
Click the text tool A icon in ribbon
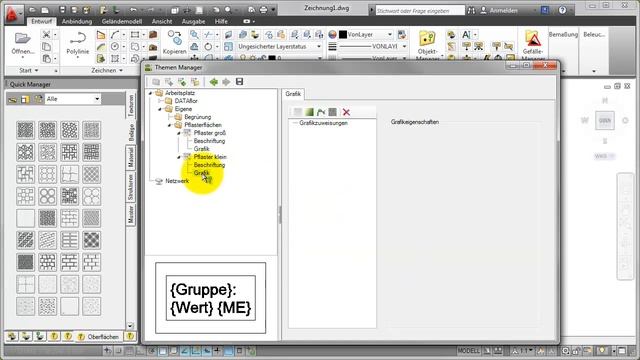466,35
